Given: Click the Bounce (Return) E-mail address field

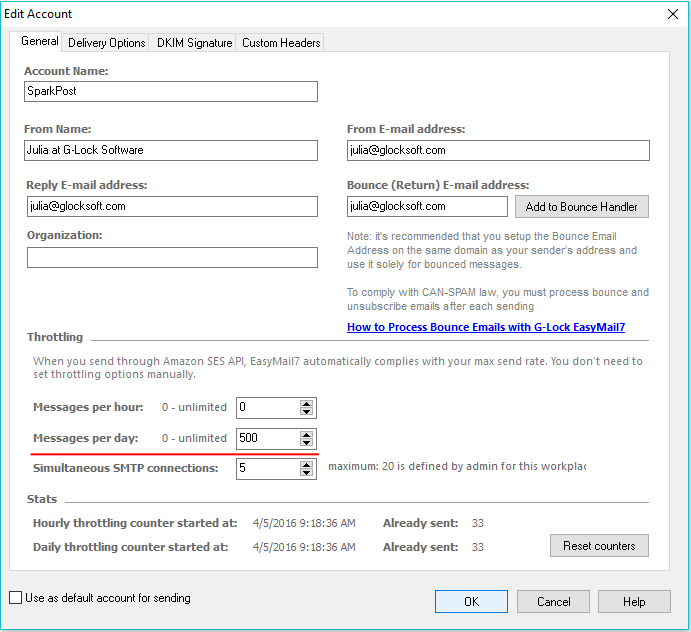Looking at the screenshot, I should pyautogui.click(x=427, y=206).
